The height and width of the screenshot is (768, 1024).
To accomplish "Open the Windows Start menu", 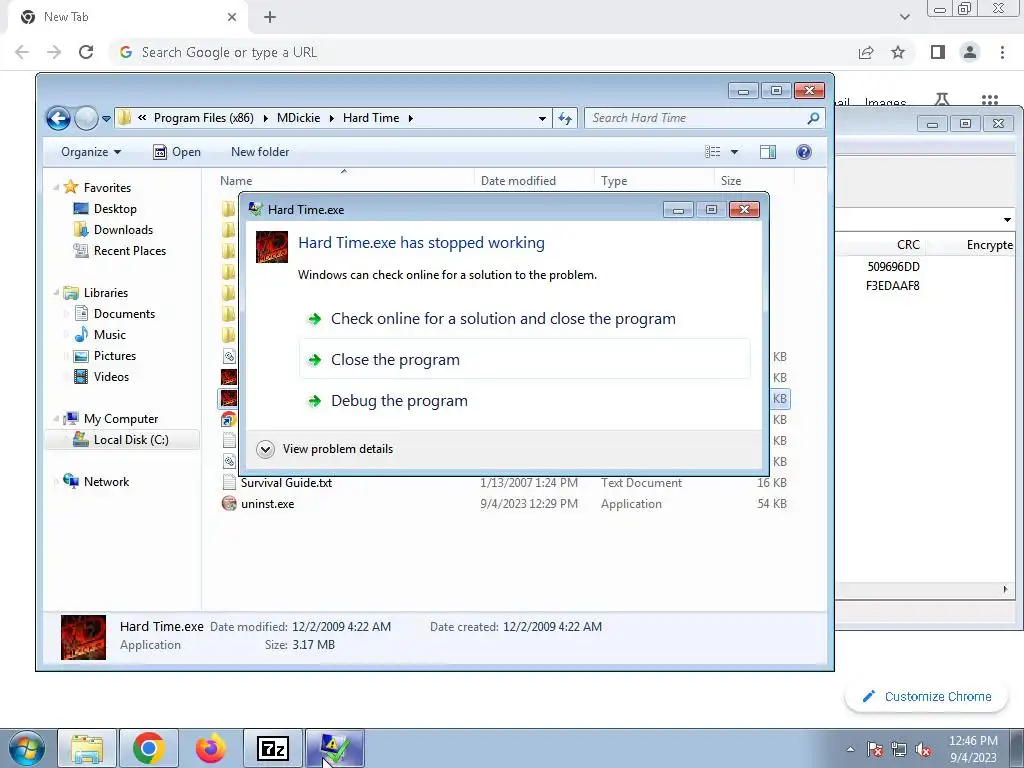I will (x=26, y=748).
